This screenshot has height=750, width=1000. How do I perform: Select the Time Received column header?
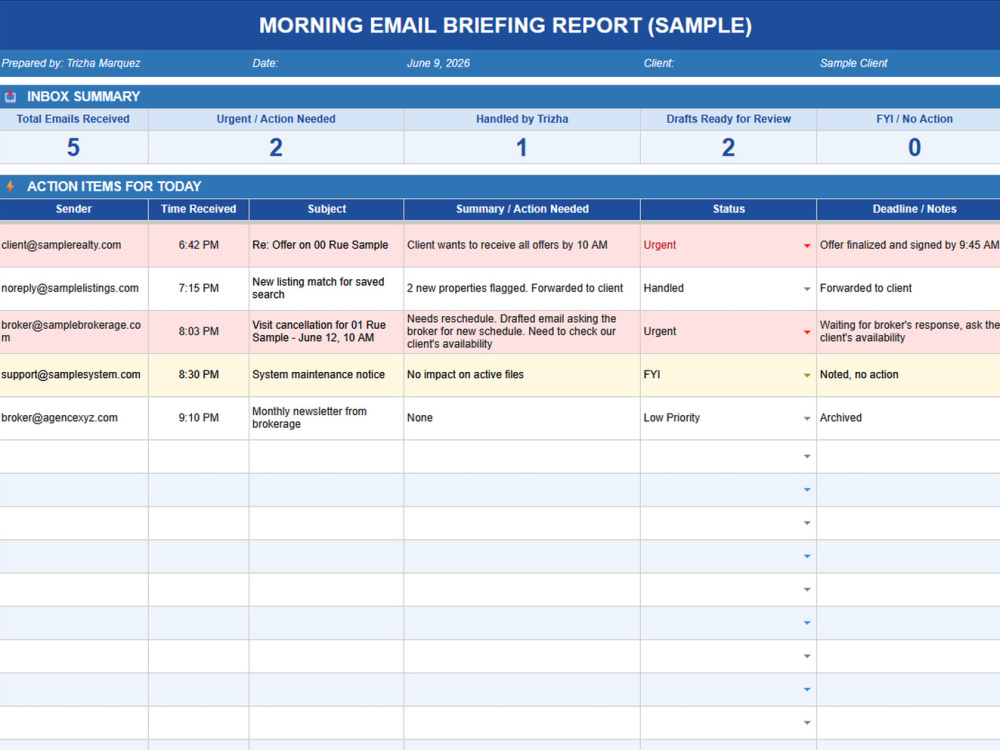pos(198,209)
